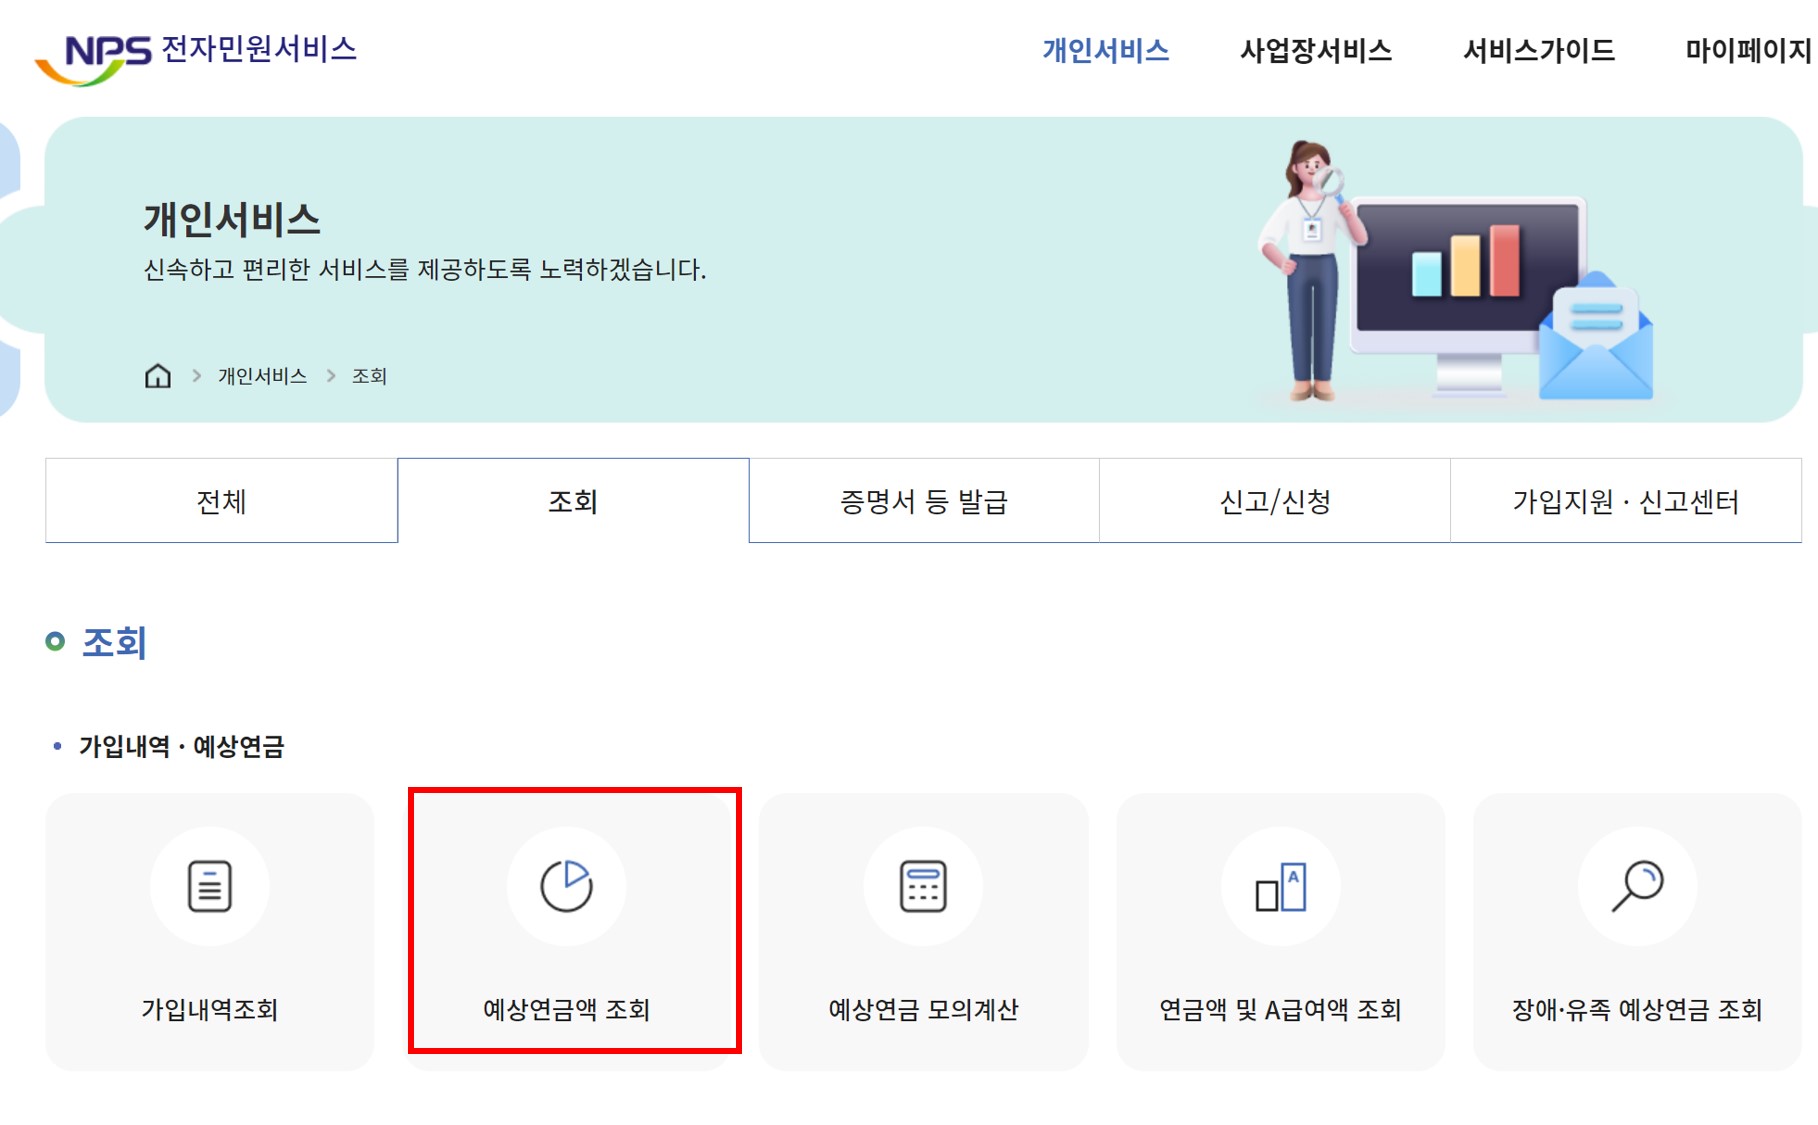
Task: Click the 예상연금액 조회 label
Action: click(567, 1009)
